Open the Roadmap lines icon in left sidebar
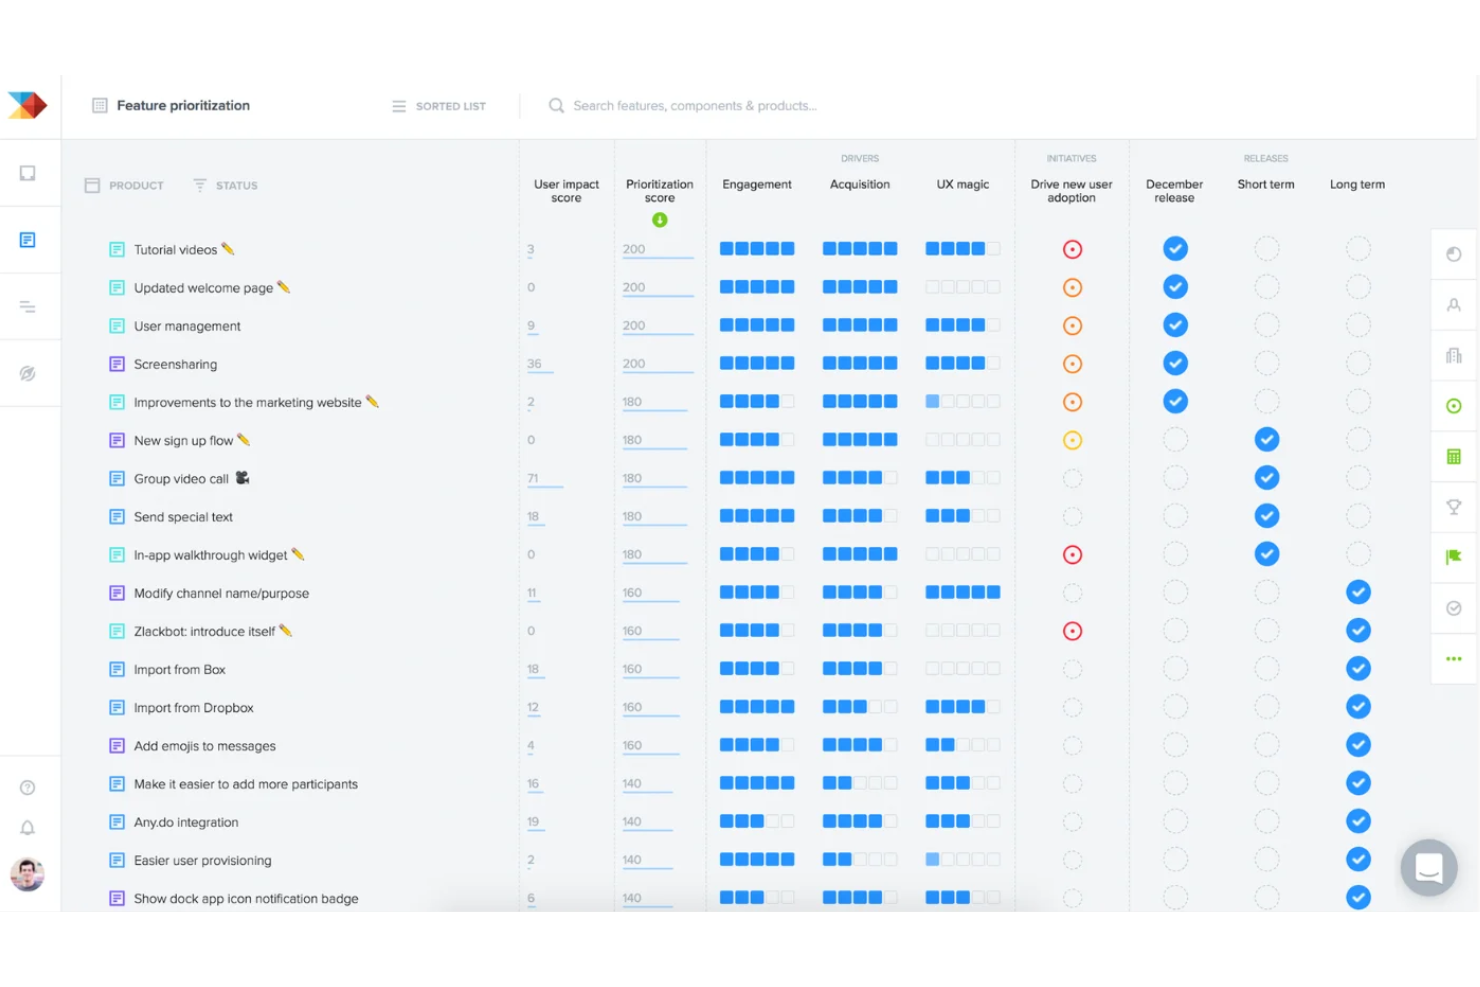Screen dimensions: 1480x987 [x=28, y=307]
